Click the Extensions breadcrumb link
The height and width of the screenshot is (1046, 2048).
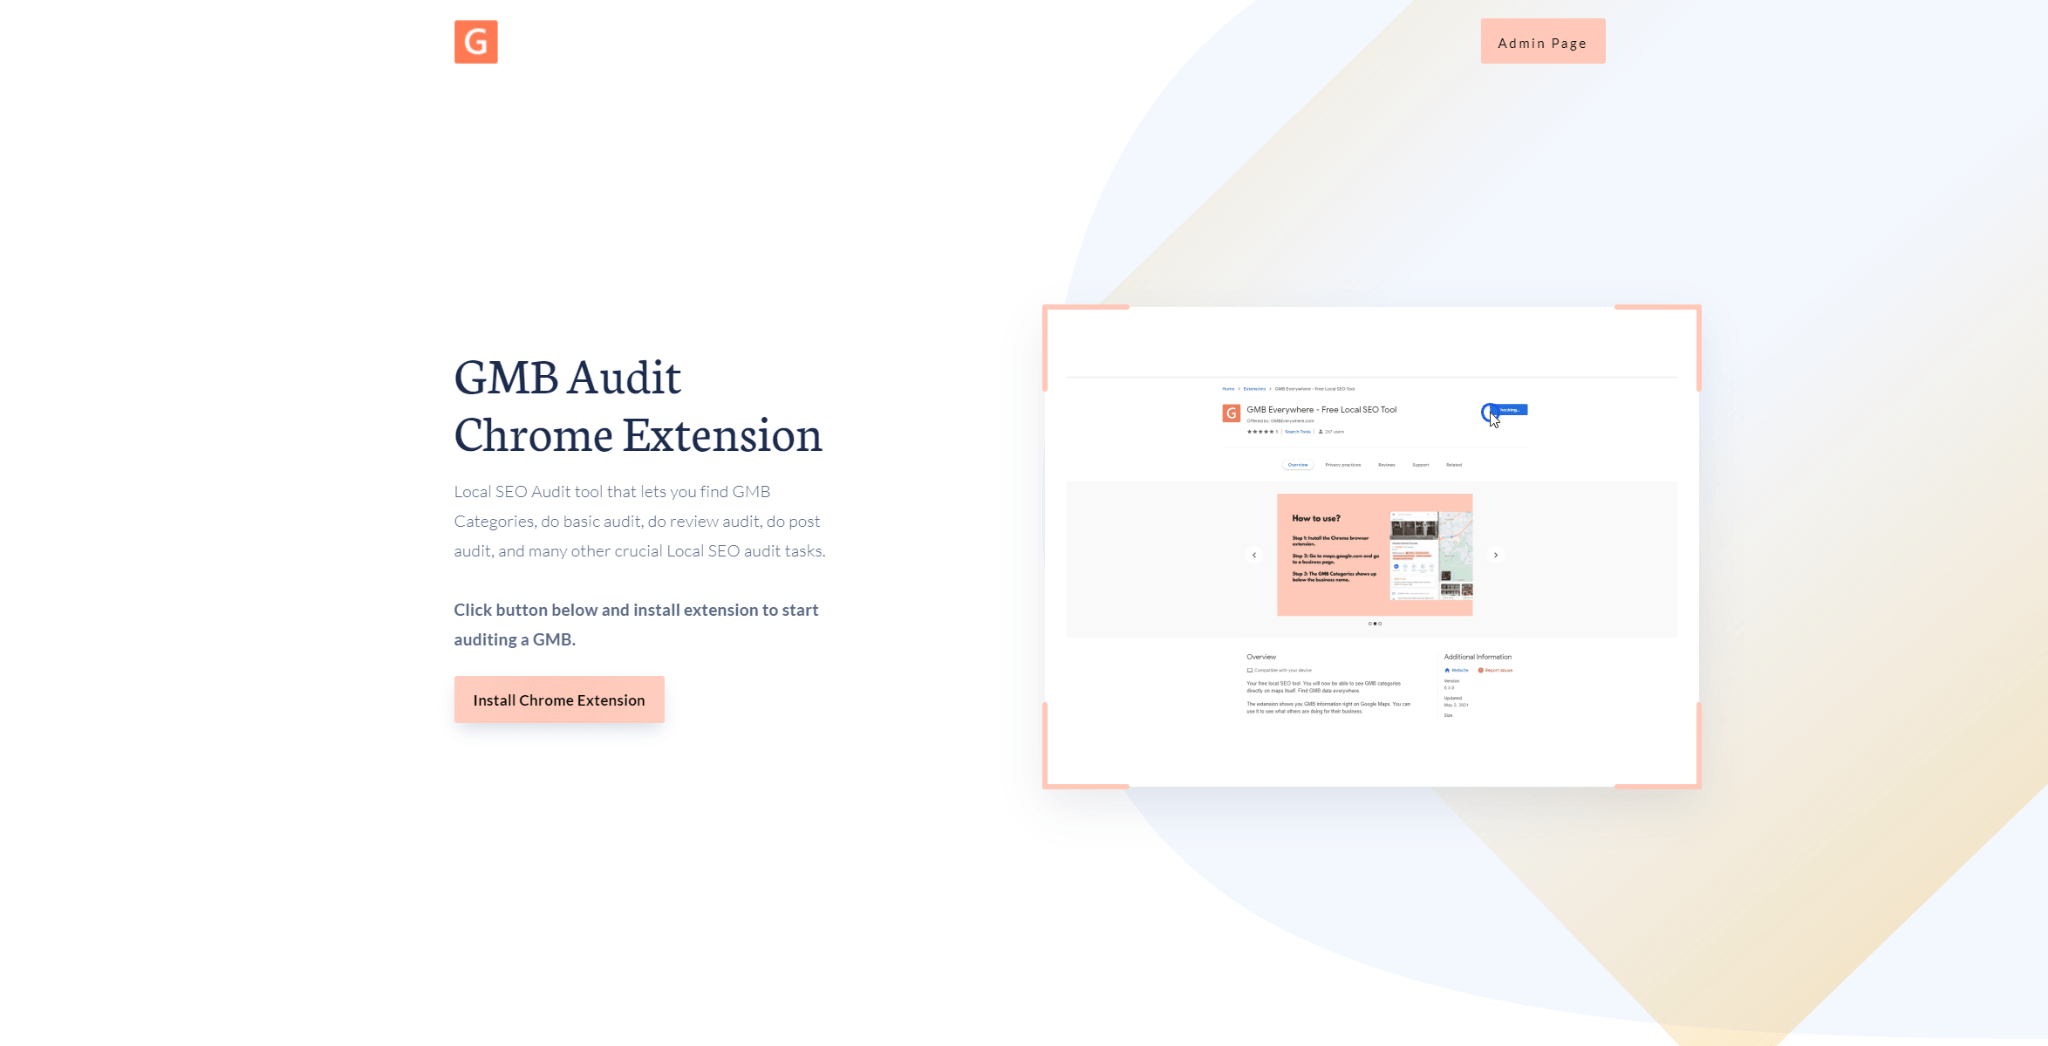(x=1254, y=389)
